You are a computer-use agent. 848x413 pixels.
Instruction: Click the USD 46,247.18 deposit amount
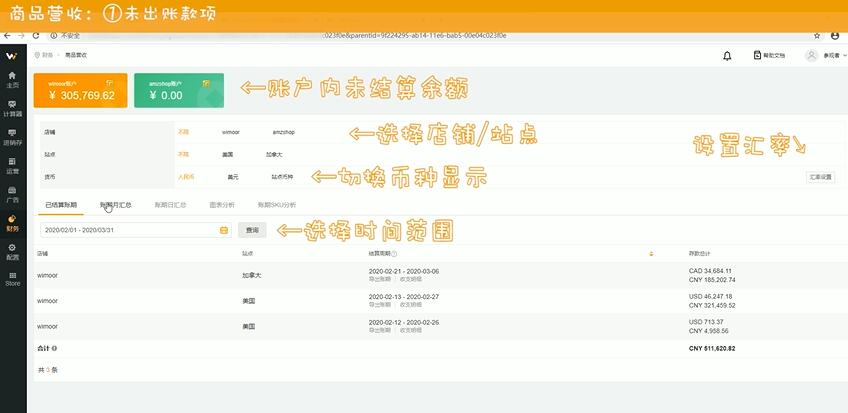710,297
